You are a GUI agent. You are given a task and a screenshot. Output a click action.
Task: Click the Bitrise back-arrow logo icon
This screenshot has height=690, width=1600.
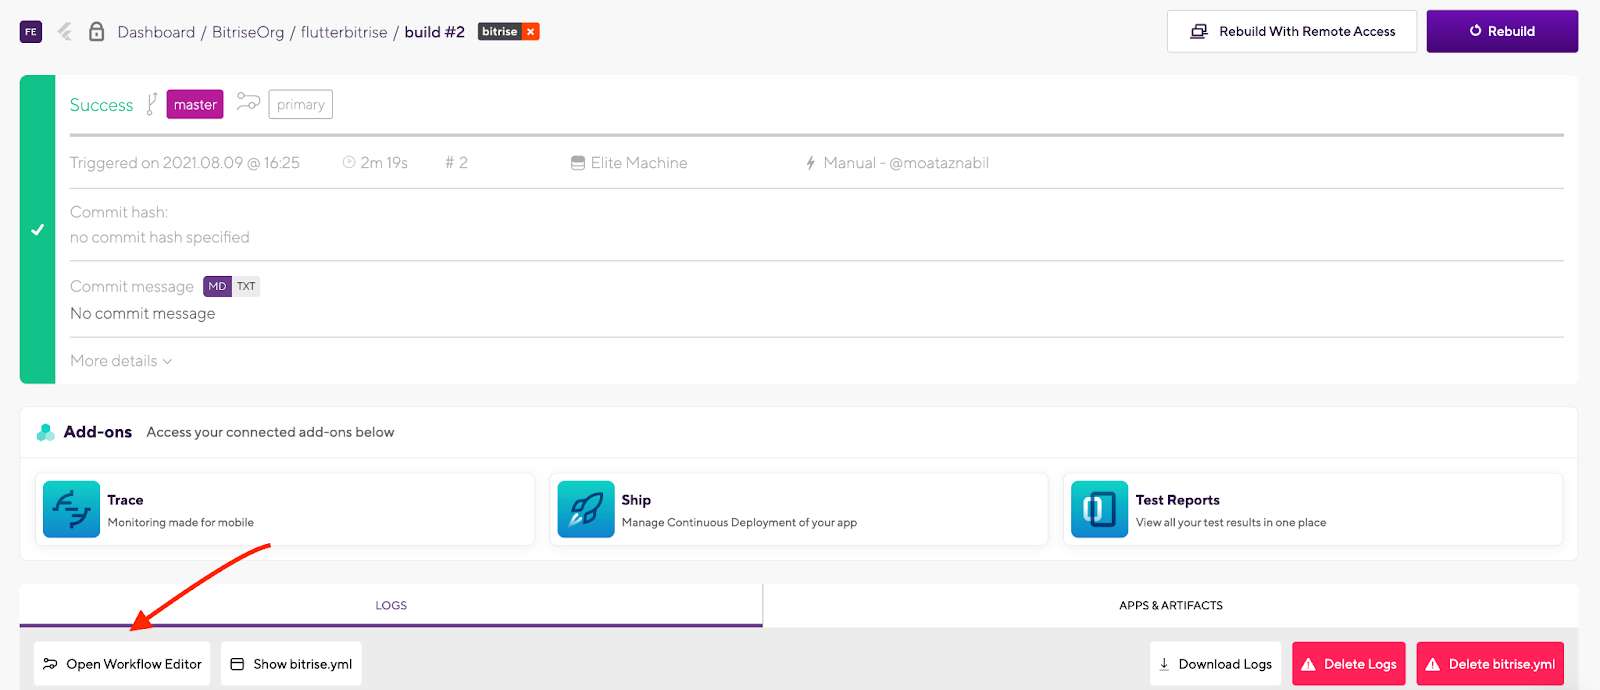[x=65, y=32]
